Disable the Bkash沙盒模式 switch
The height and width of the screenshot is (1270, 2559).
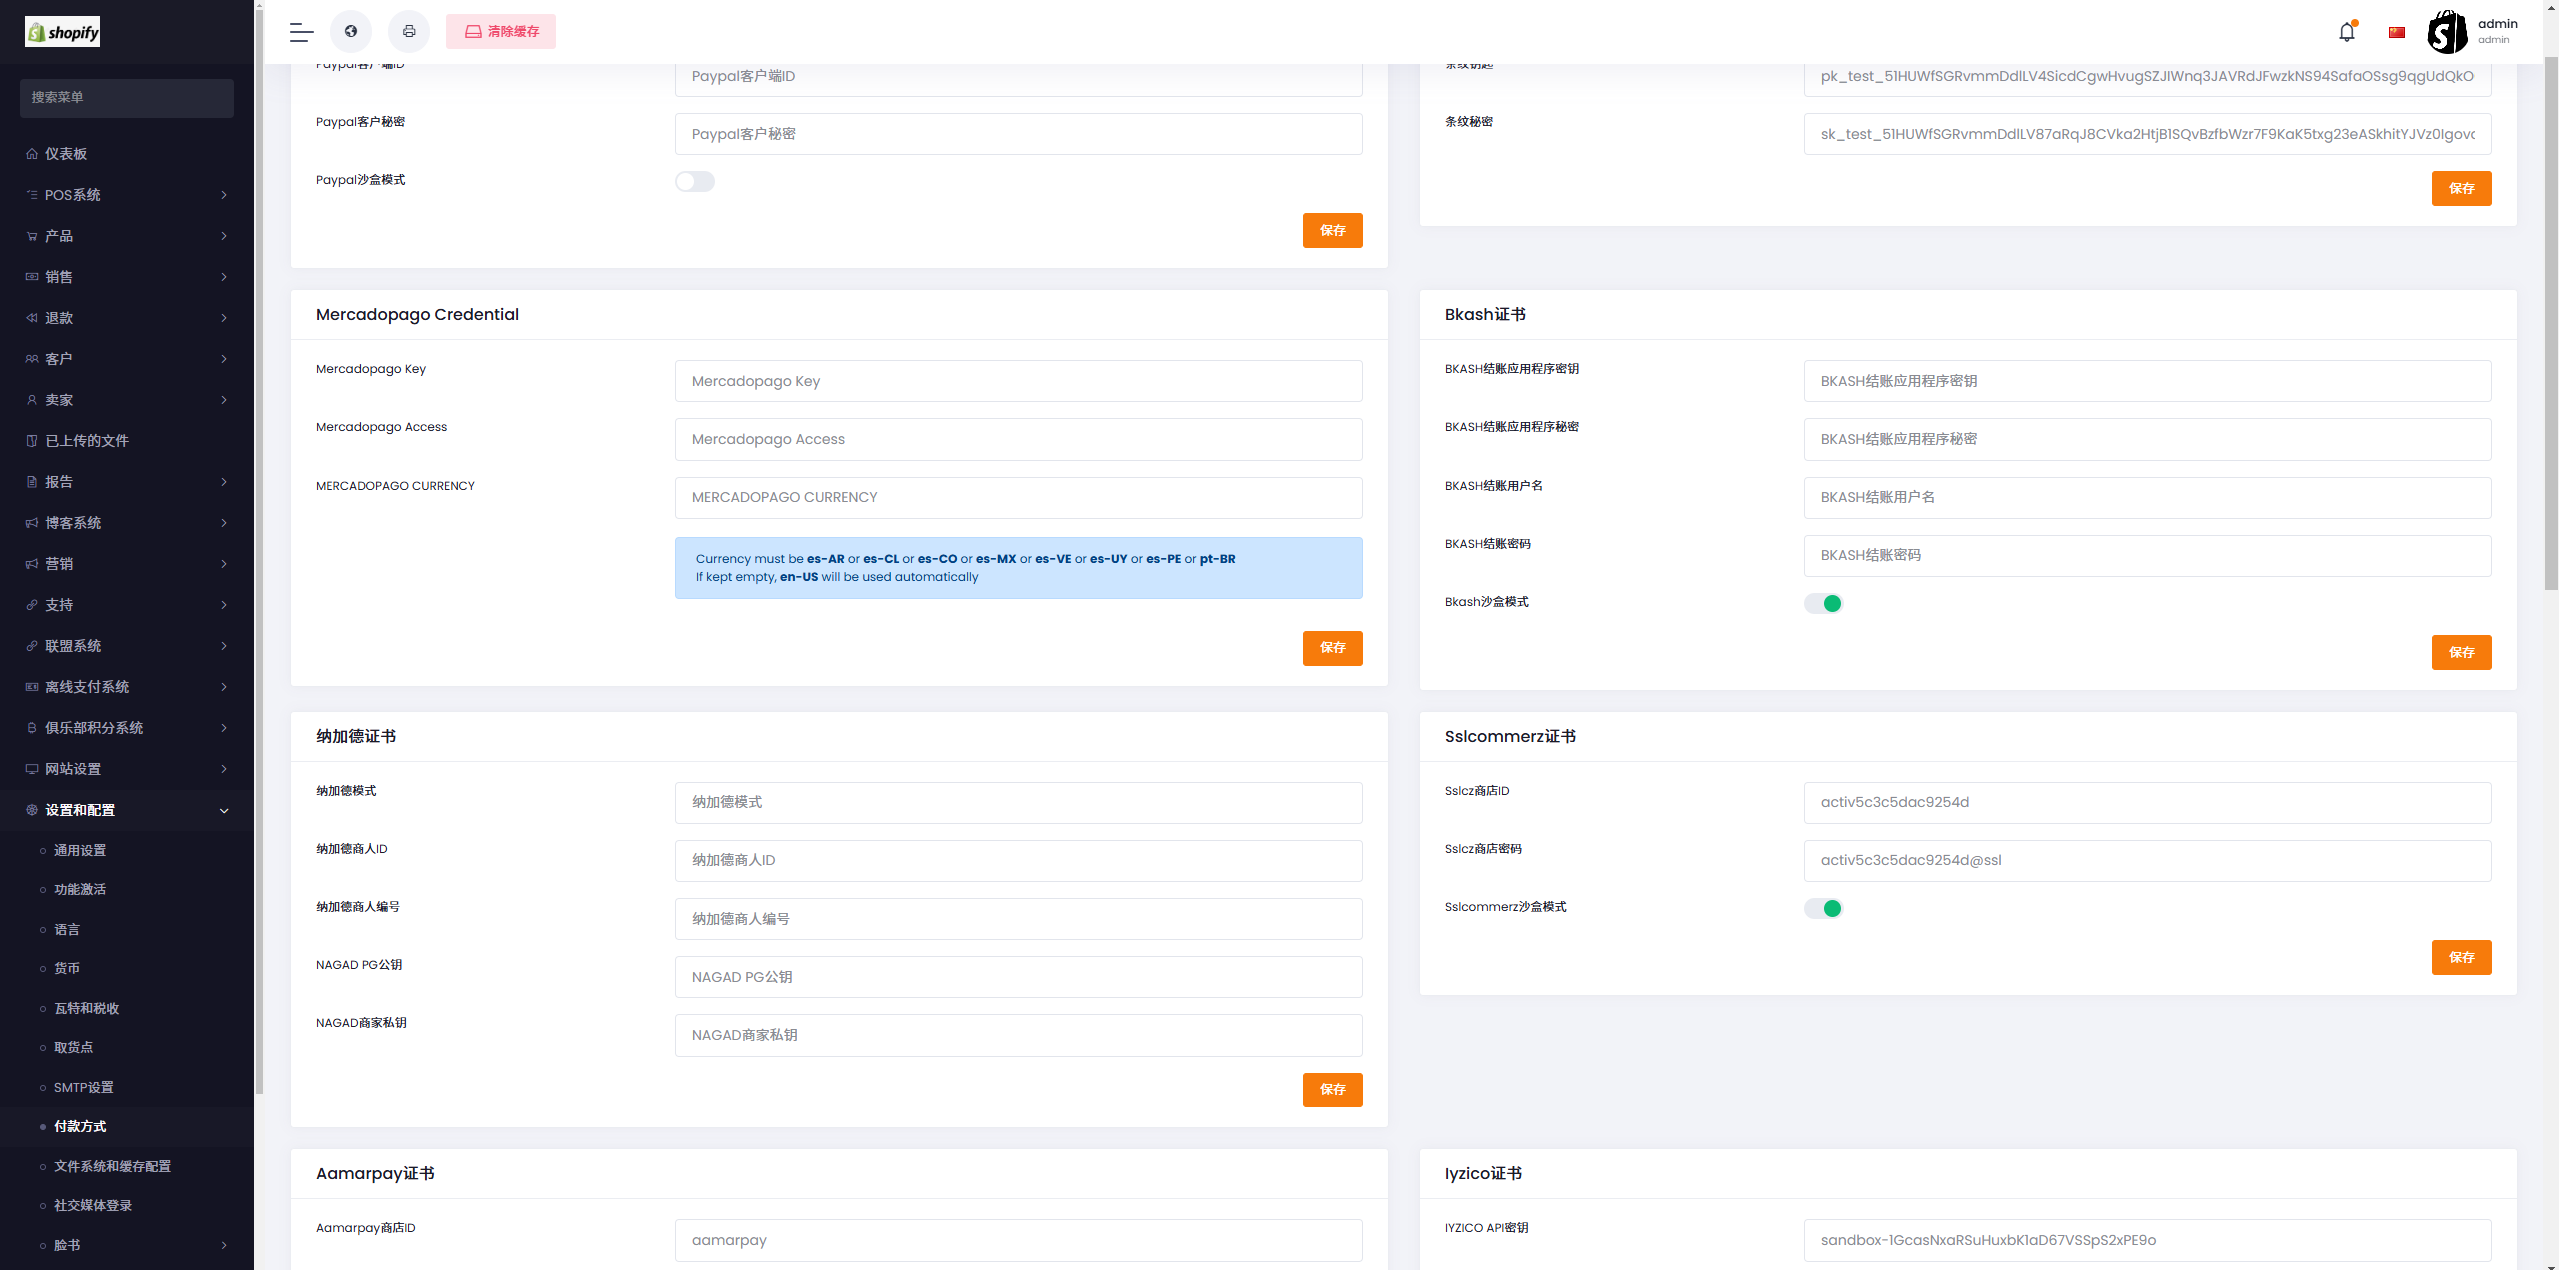1823,603
